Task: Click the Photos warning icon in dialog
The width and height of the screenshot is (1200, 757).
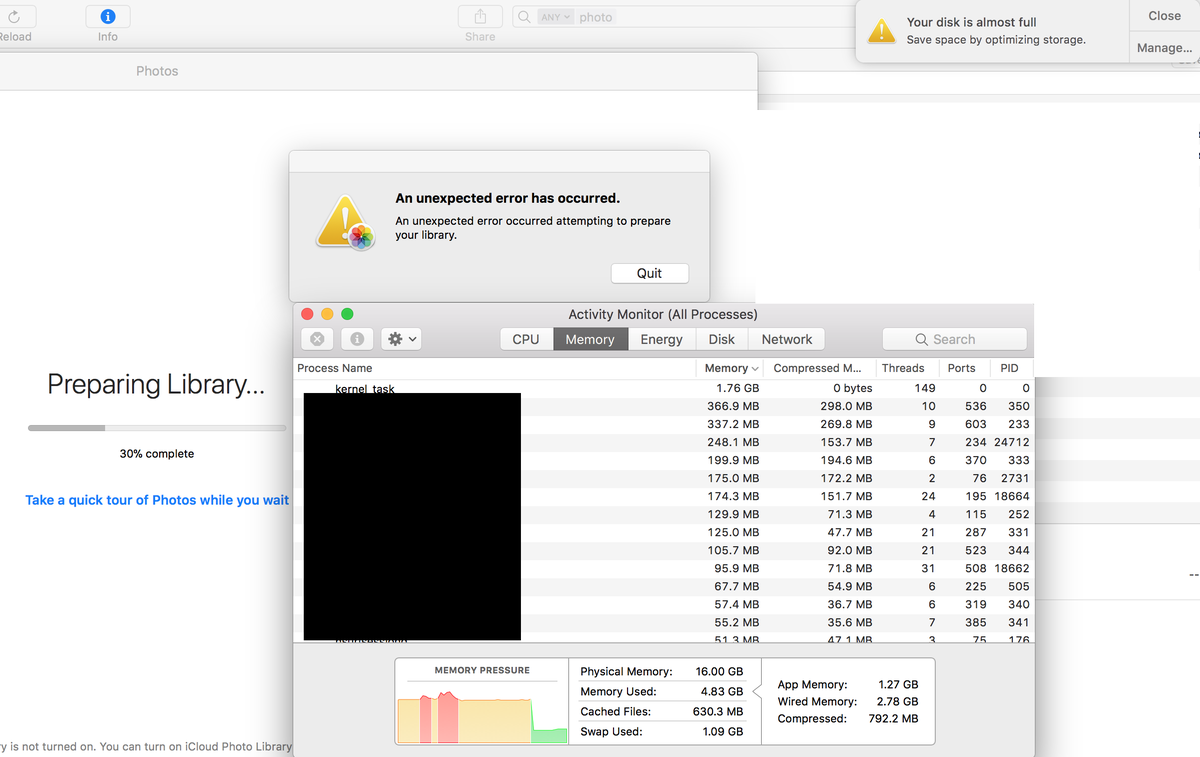Action: tap(345, 221)
